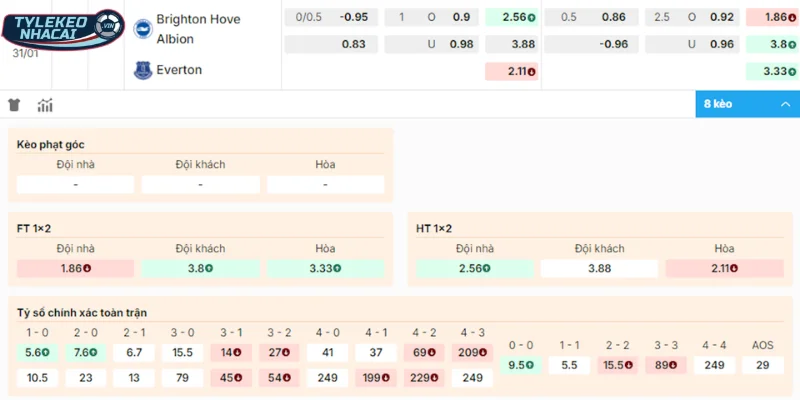Select correct score 2-2 odds 15.5
The image size is (800, 400).
point(618,365)
